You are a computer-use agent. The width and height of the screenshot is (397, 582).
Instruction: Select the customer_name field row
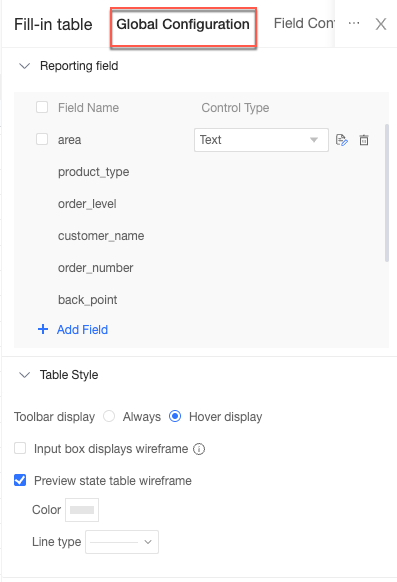pos(101,236)
